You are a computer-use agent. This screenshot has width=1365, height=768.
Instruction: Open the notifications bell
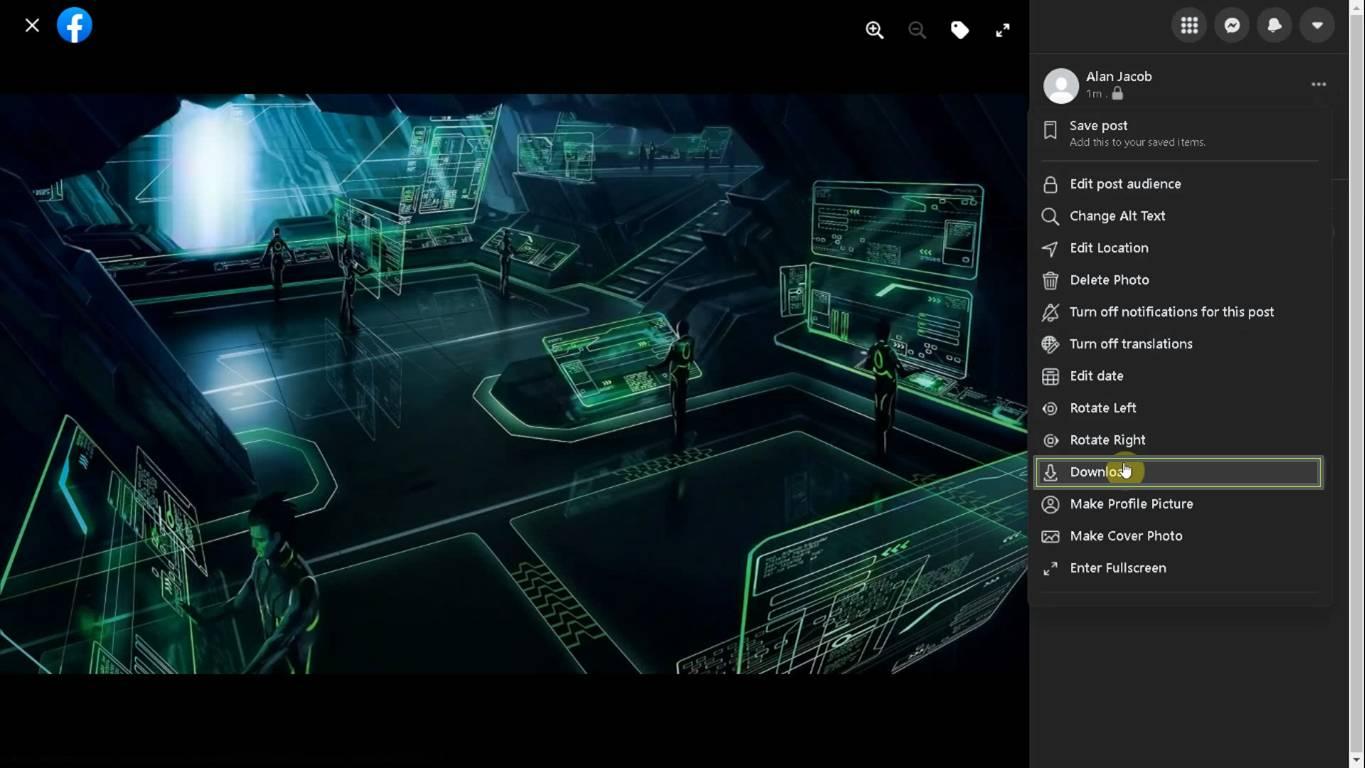point(1275,26)
